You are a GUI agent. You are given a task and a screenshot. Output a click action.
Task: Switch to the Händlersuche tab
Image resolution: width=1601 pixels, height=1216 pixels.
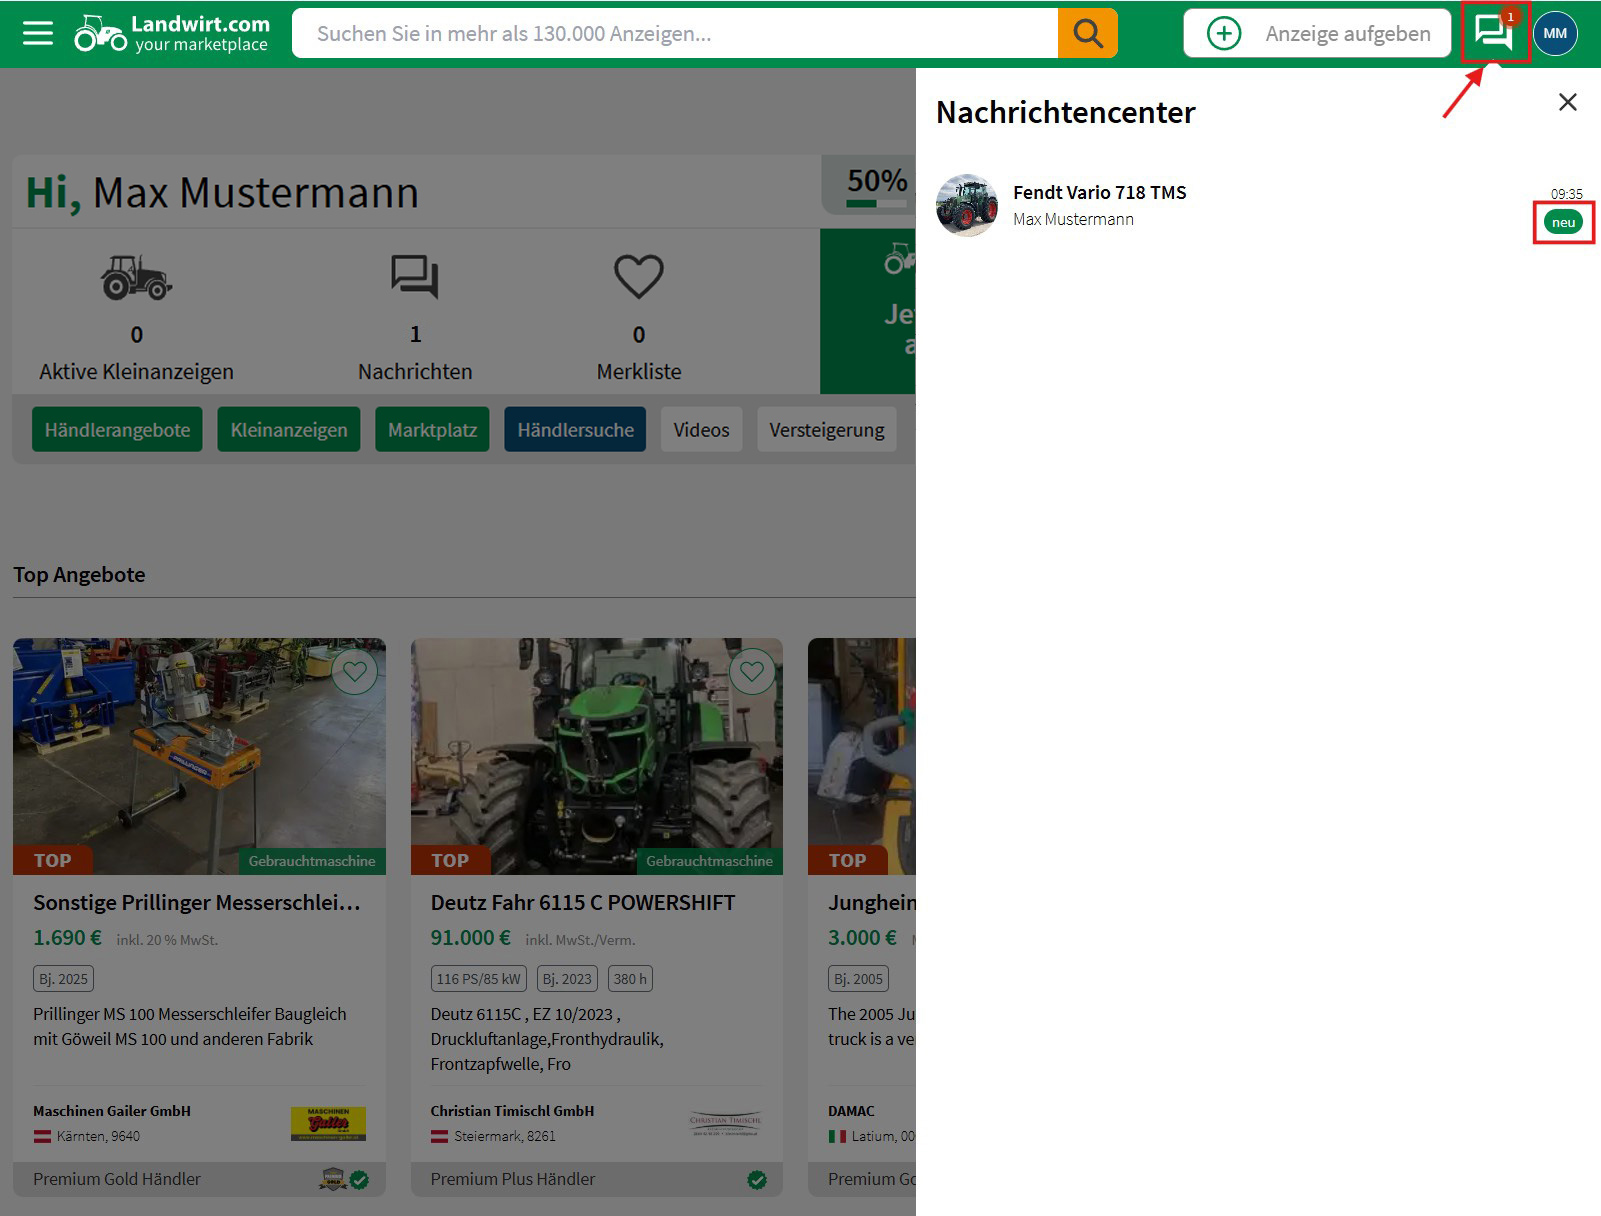point(575,429)
